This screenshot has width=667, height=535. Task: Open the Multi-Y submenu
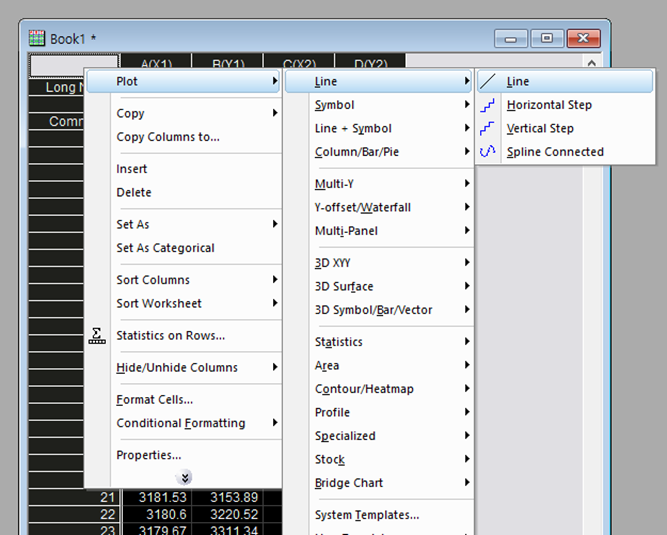pos(379,184)
